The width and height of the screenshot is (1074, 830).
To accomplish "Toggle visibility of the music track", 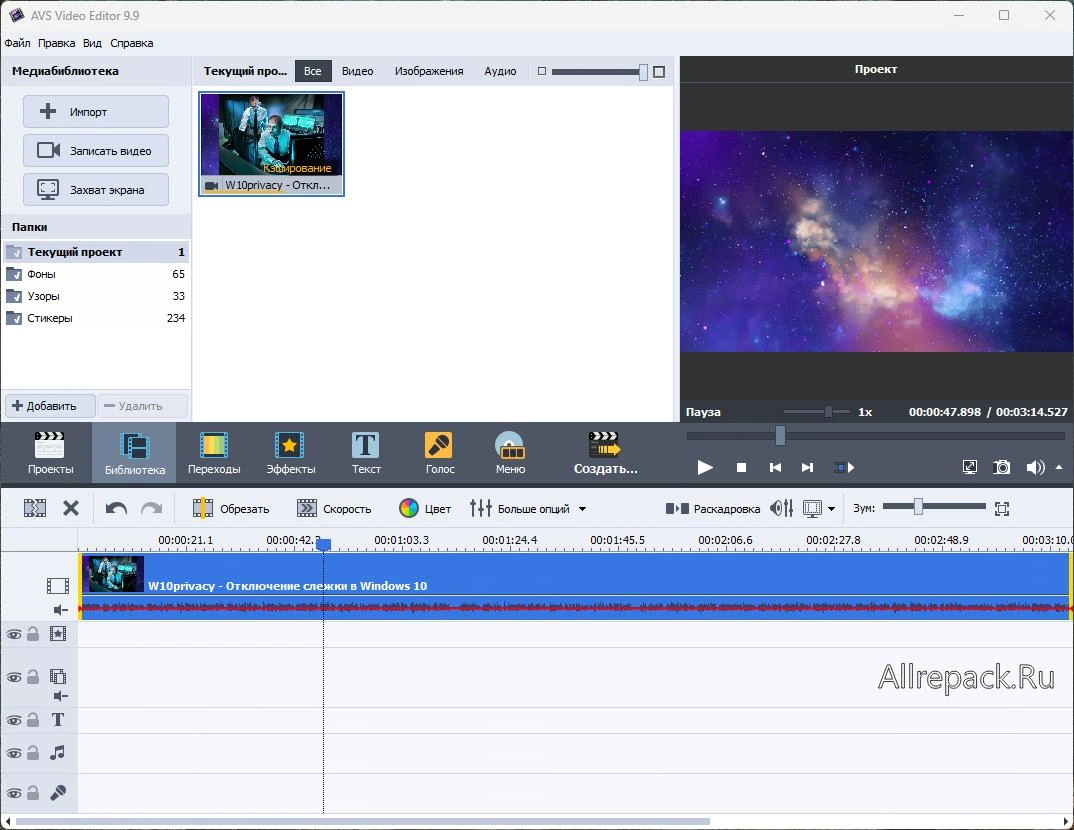I will click(x=14, y=753).
